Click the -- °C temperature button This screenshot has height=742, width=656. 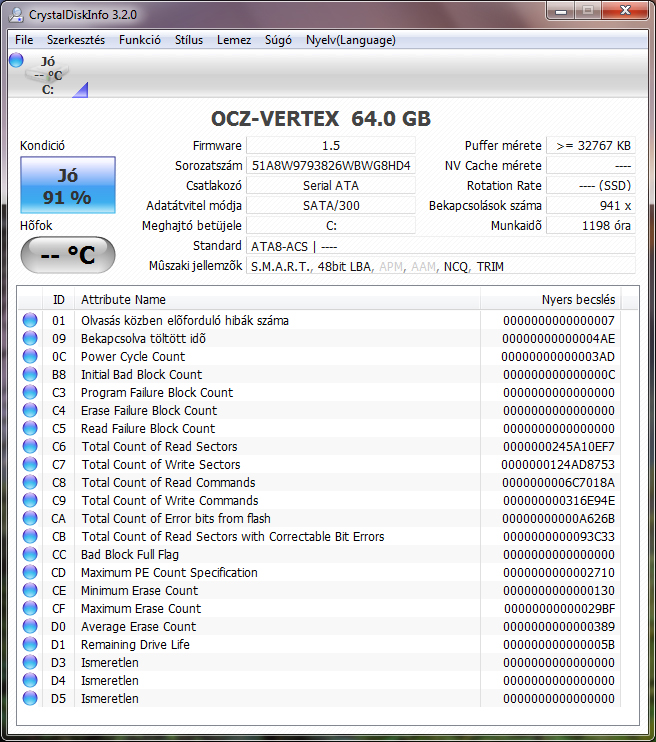pos(68,255)
